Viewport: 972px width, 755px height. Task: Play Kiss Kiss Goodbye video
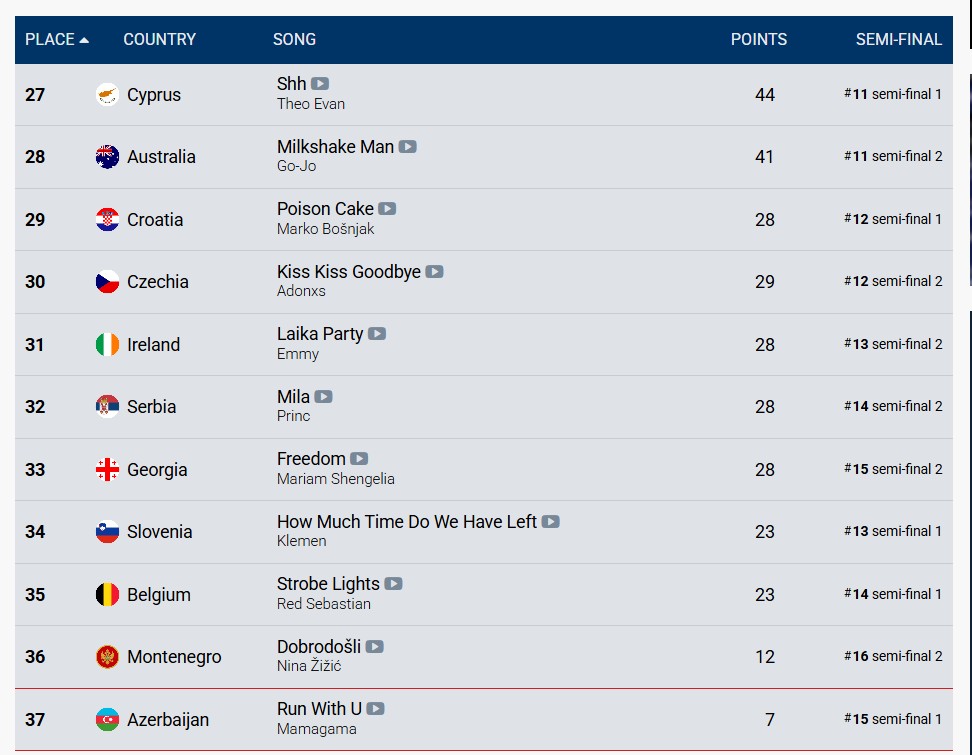(434, 271)
